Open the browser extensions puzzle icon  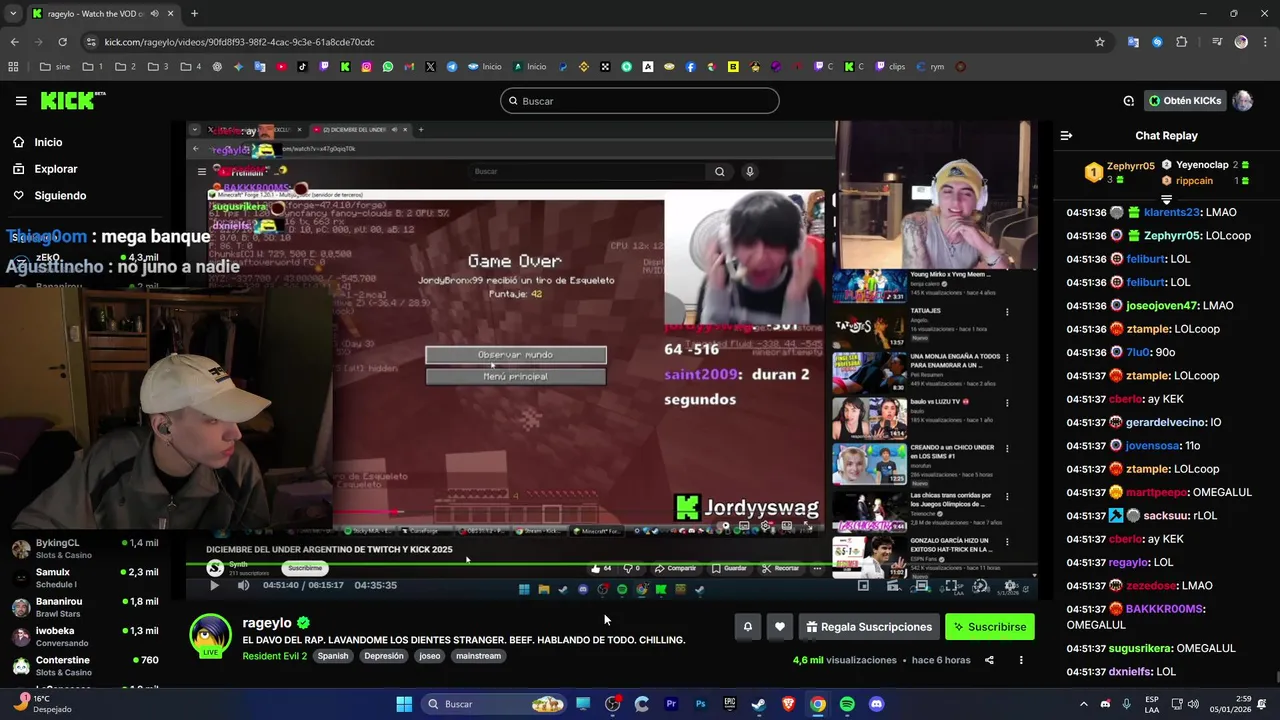(1182, 42)
